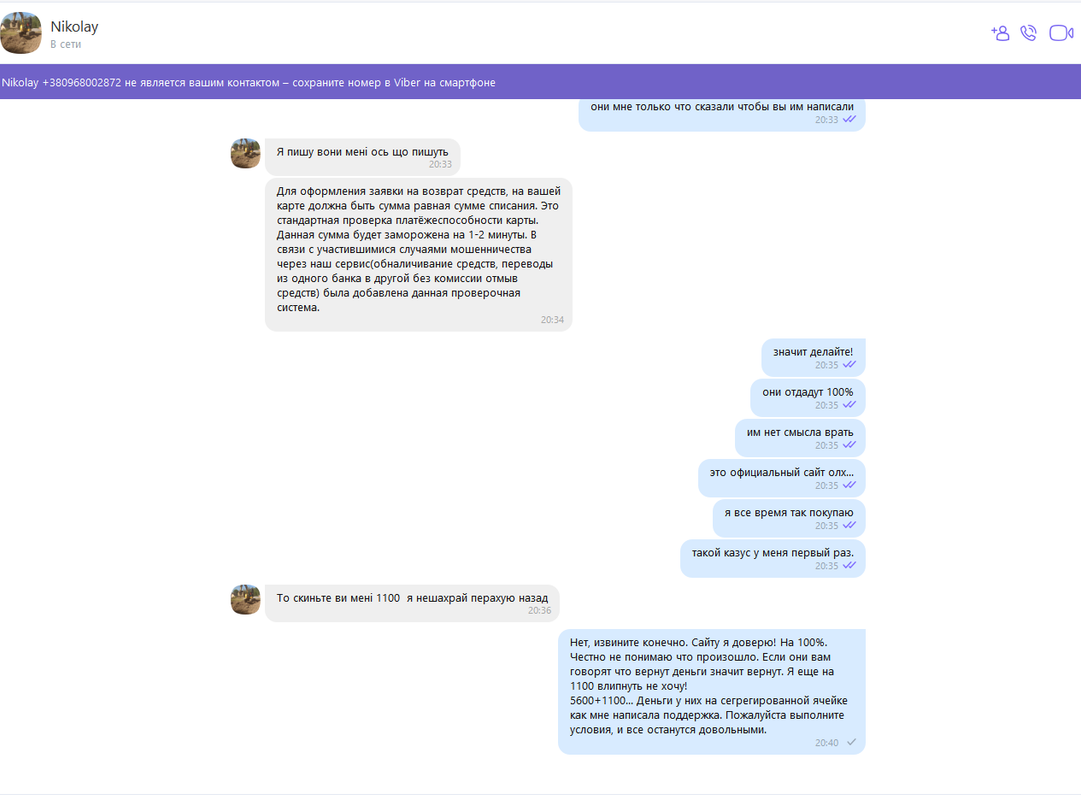Click the purple 'not your contact' banner
Screen dimensions: 1081x800
(x=540, y=82)
